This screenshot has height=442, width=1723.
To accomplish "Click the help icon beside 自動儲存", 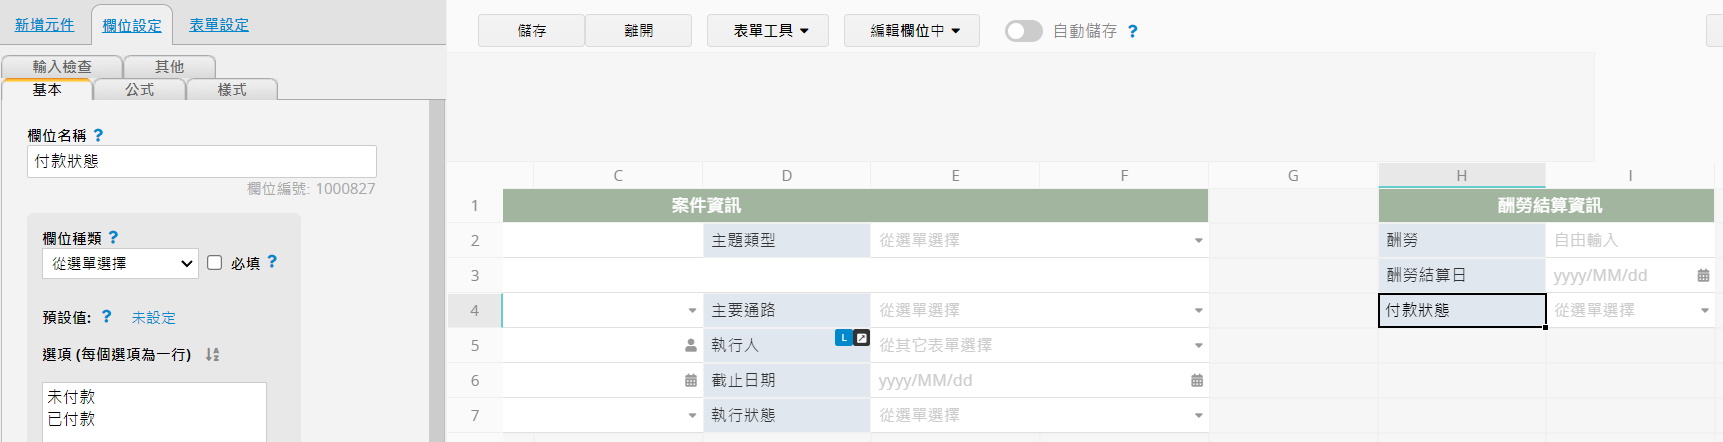I will [x=1132, y=32].
